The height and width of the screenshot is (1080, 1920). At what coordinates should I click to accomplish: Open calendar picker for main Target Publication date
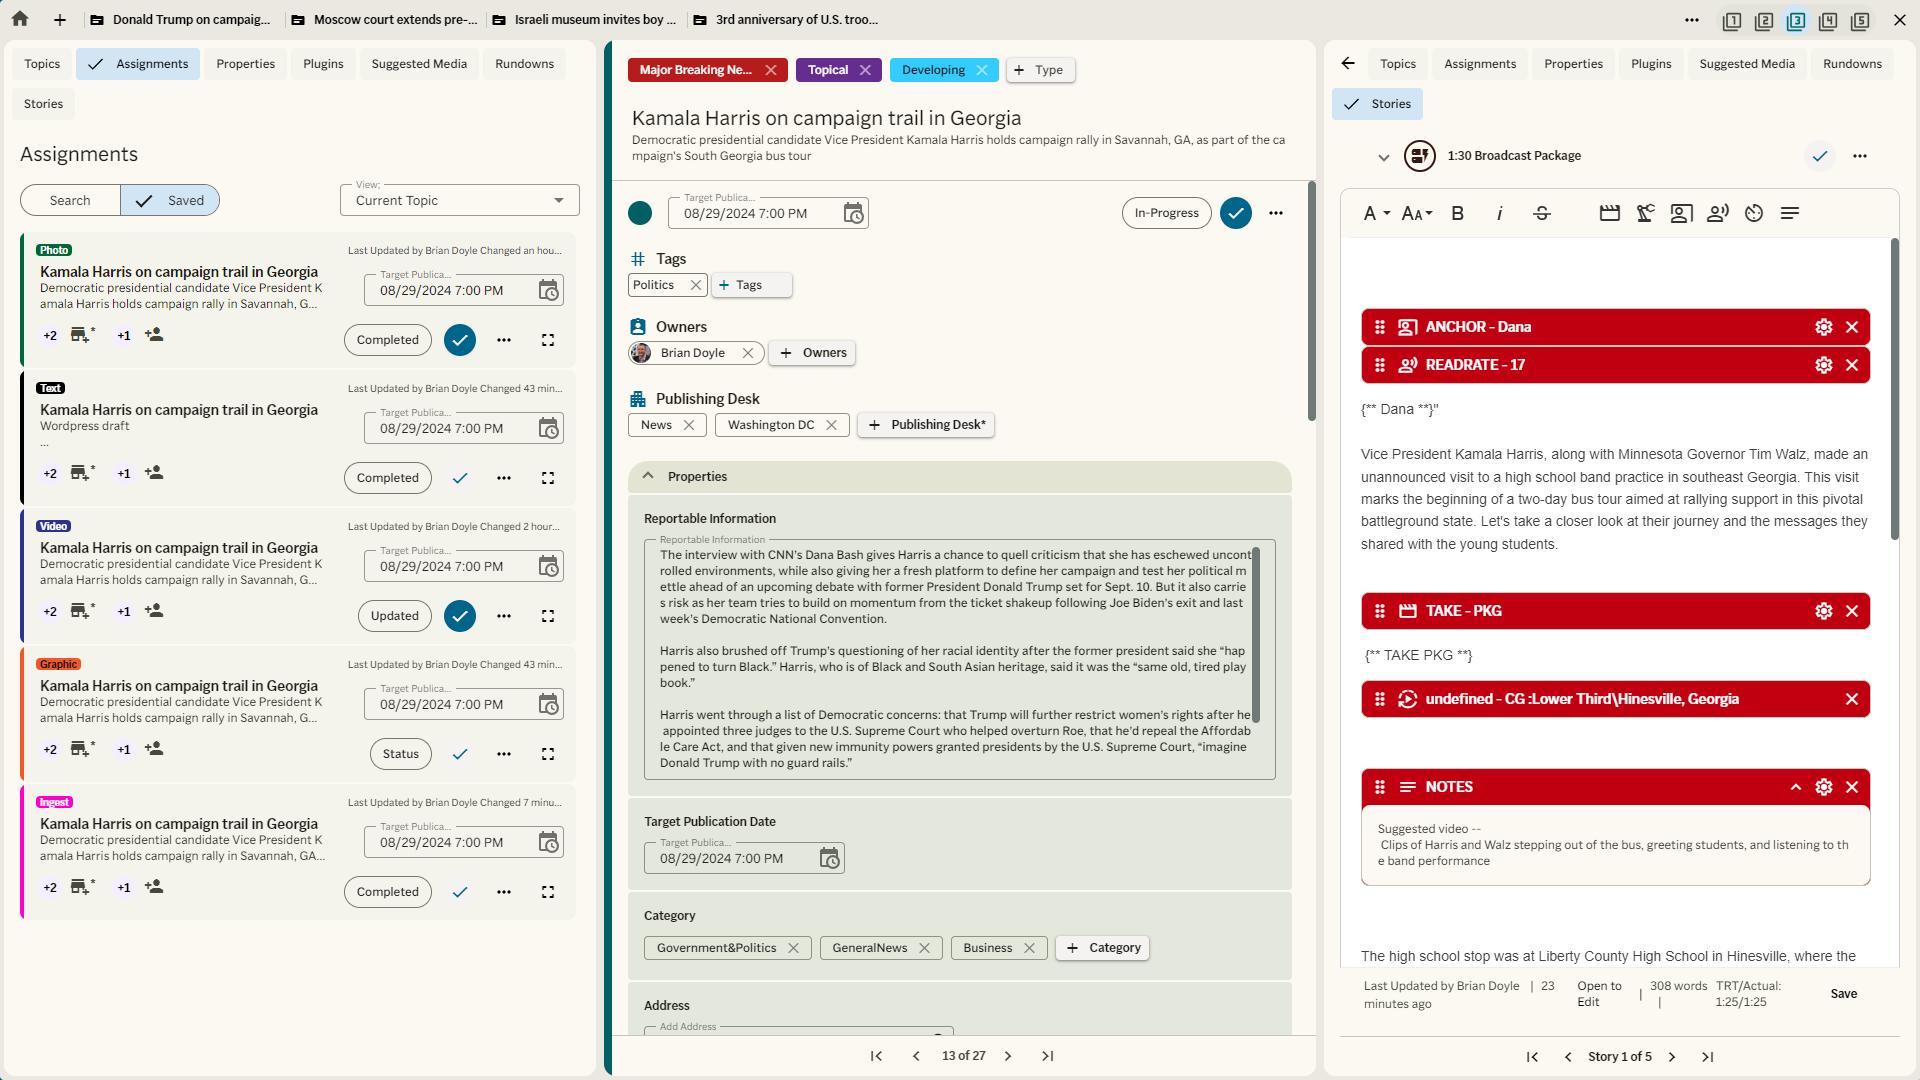pyautogui.click(x=853, y=213)
